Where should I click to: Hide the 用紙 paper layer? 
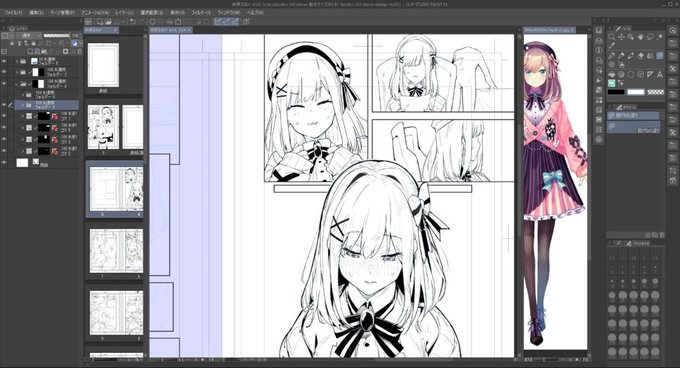[4, 162]
